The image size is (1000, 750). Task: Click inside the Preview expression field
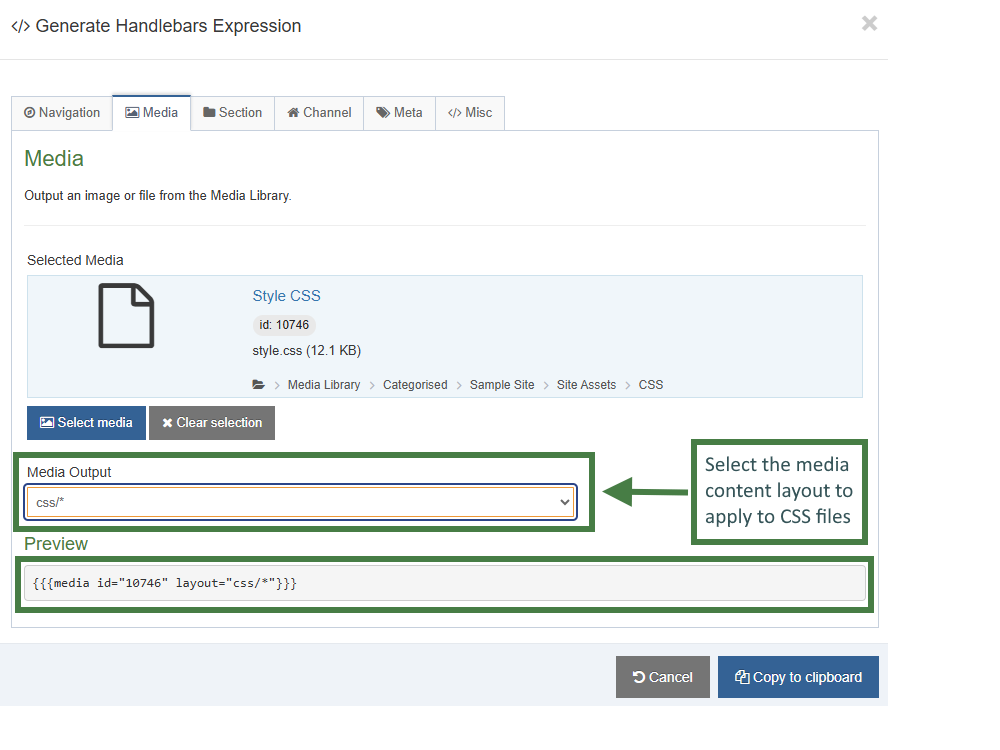pyautogui.click(x=445, y=582)
